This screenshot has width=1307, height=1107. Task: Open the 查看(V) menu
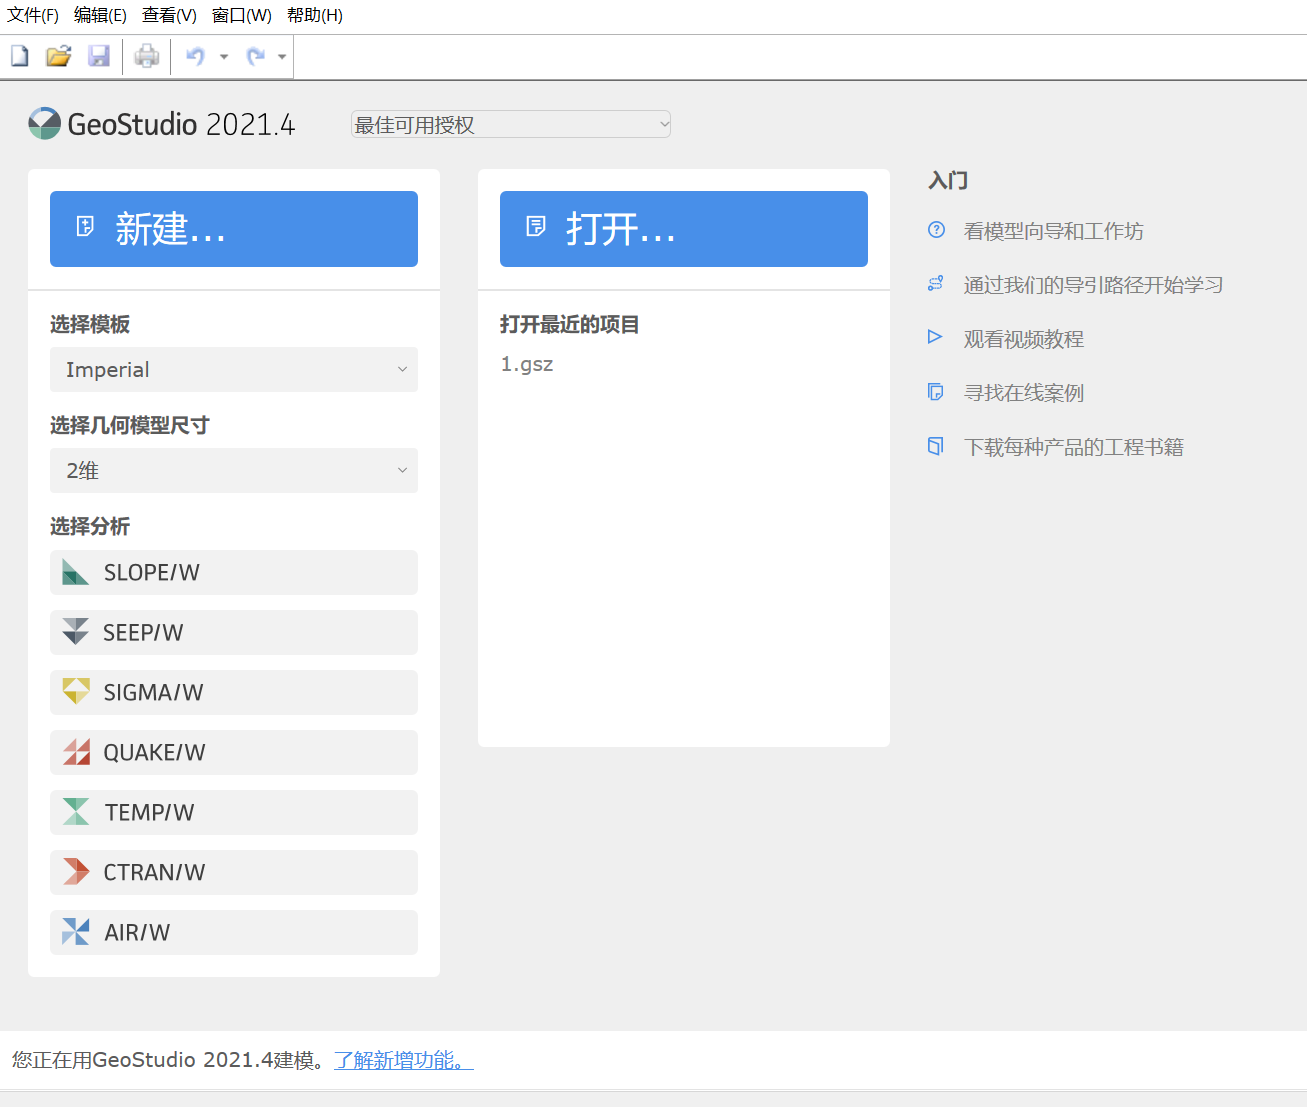coord(169,15)
